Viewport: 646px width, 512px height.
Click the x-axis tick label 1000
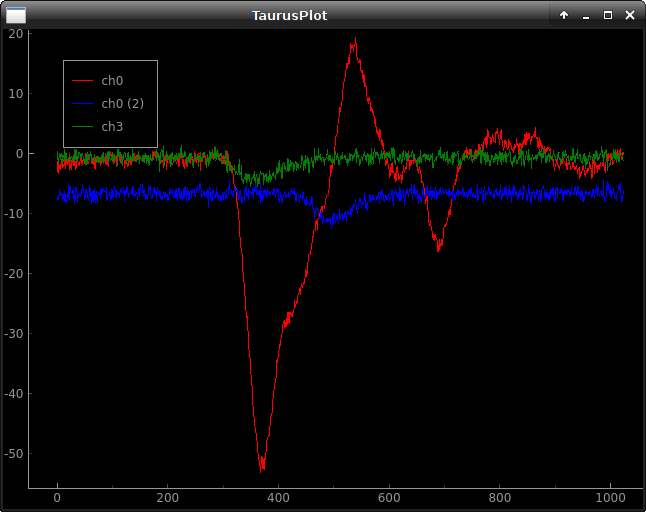pos(610,497)
